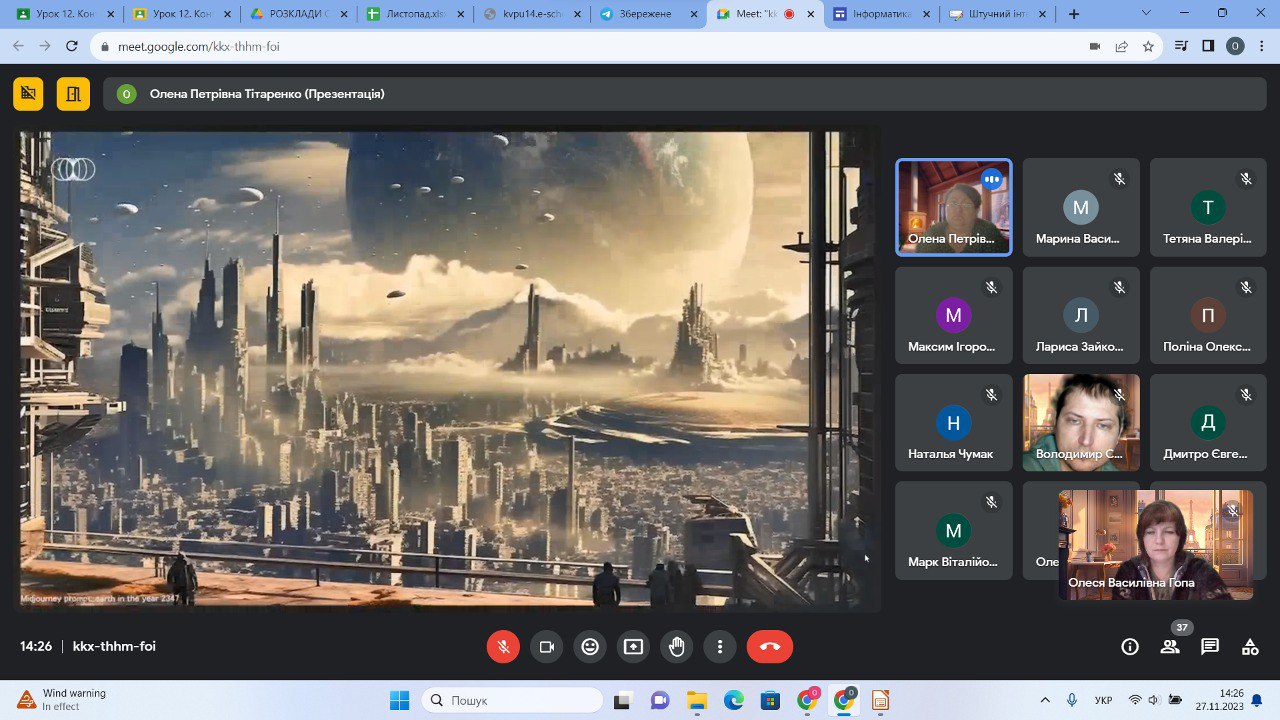
Task: Click the yellow crossed-out screen icon
Action: pos(28,94)
